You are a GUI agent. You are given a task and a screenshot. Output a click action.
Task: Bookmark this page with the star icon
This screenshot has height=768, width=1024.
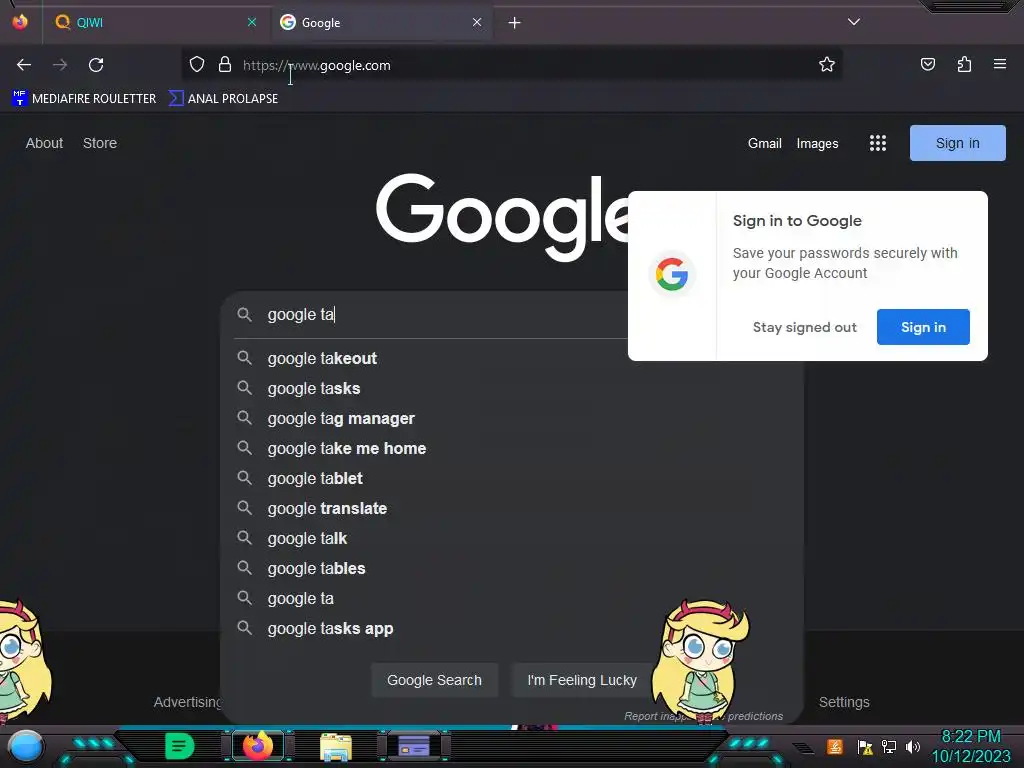[827, 65]
